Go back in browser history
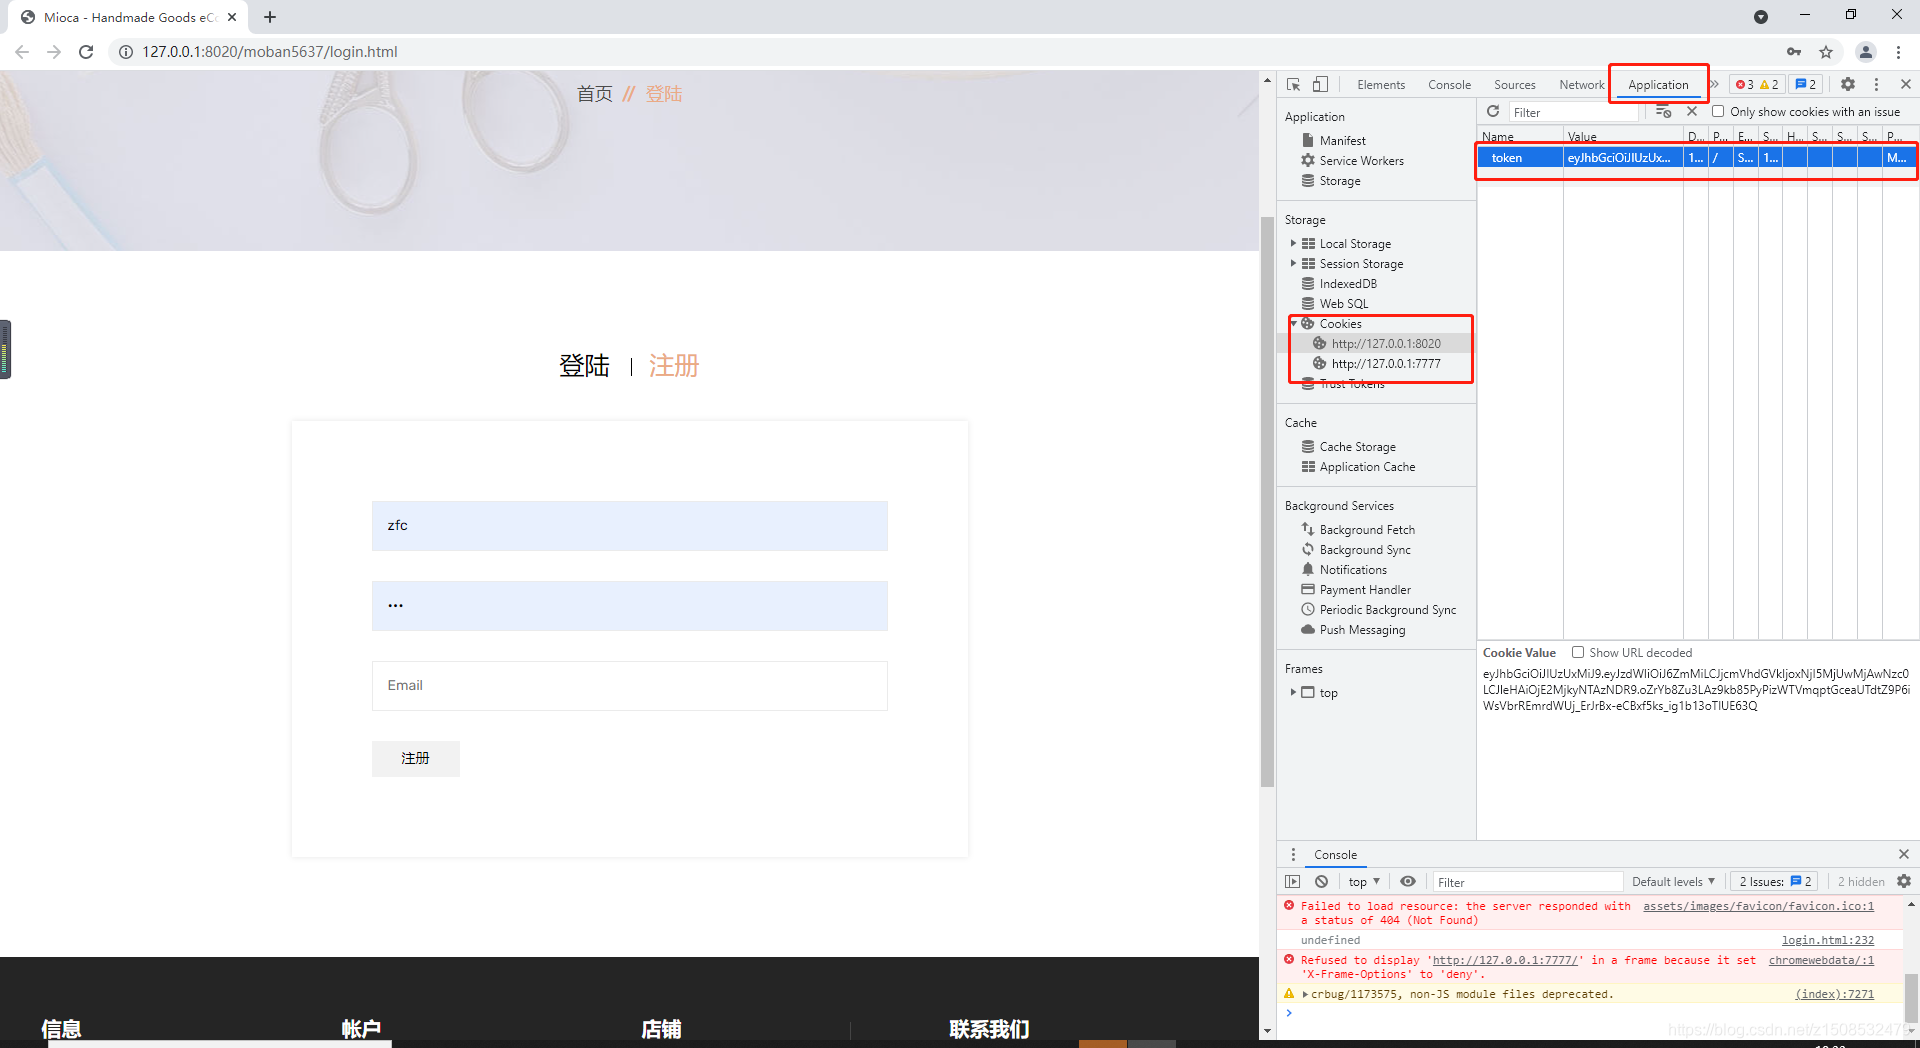This screenshot has height=1048, width=1920. point(22,52)
